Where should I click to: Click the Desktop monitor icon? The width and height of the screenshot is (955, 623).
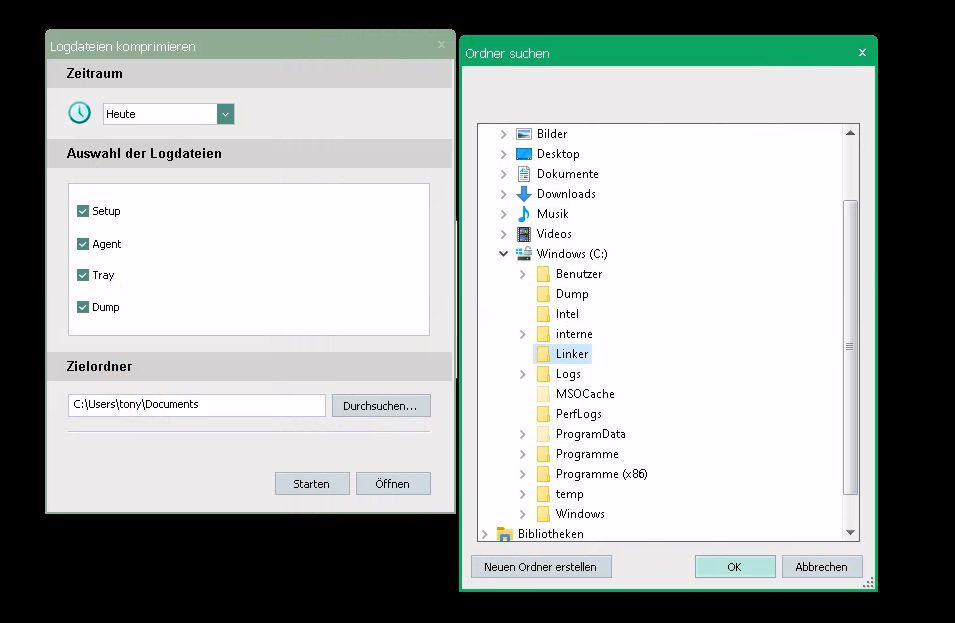(524, 154)
